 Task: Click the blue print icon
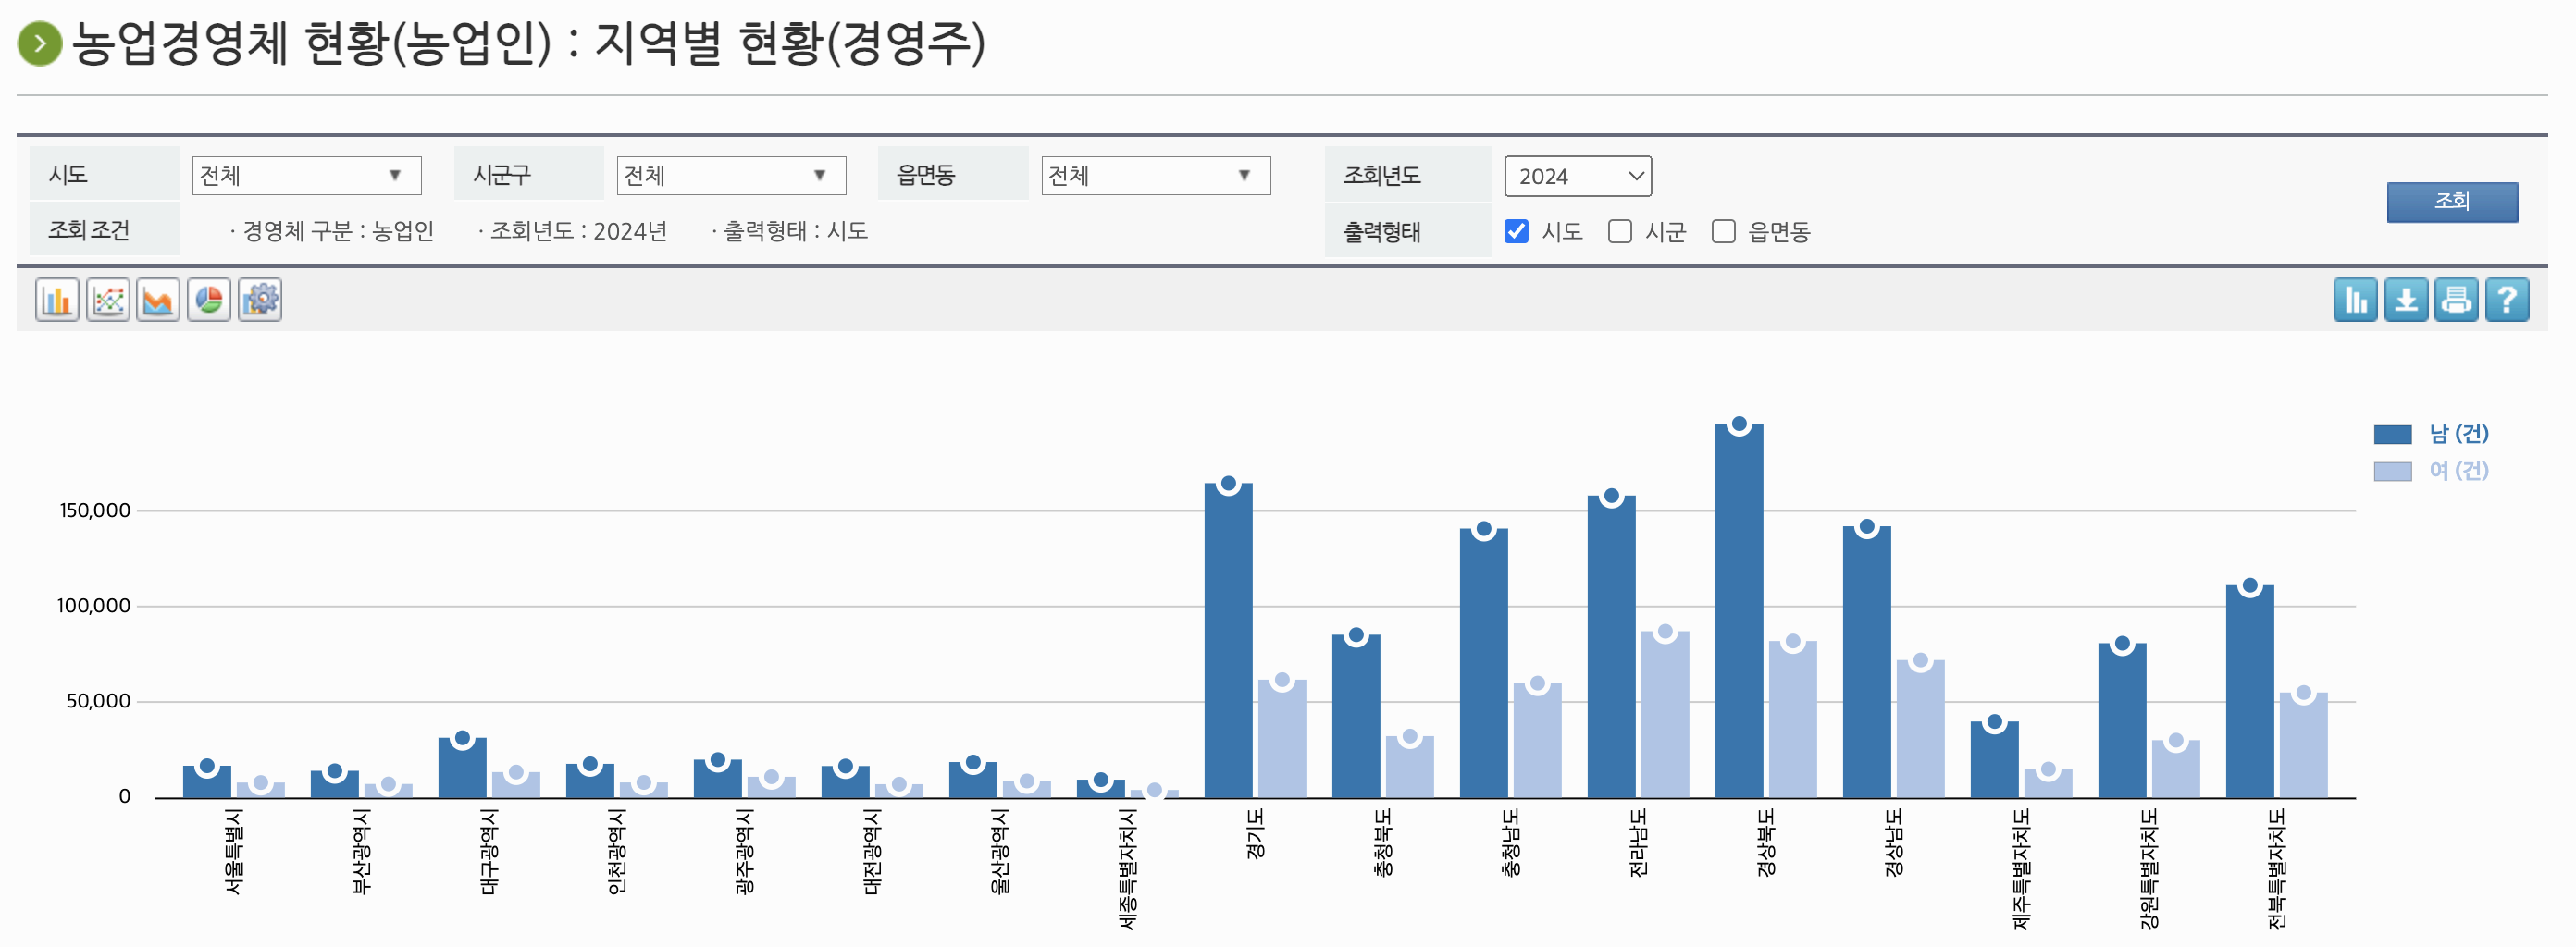[x=2457, y=300]
